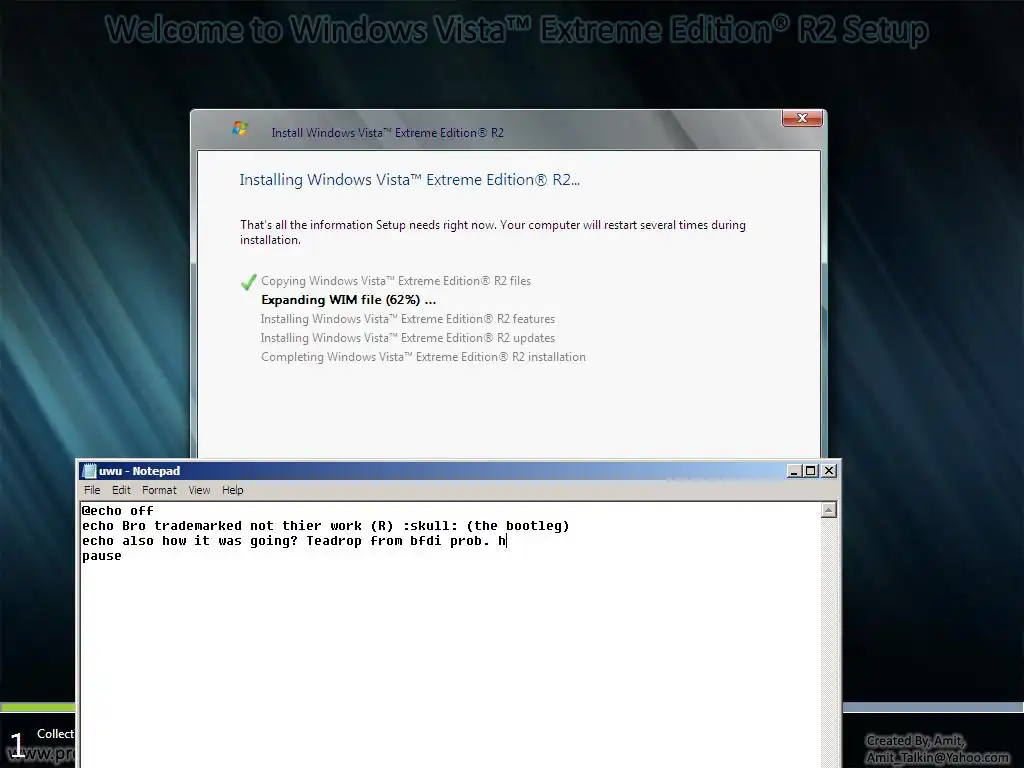
Task: Click the Windows flag icon in setup title bar
Action: (x=240, y=129)
